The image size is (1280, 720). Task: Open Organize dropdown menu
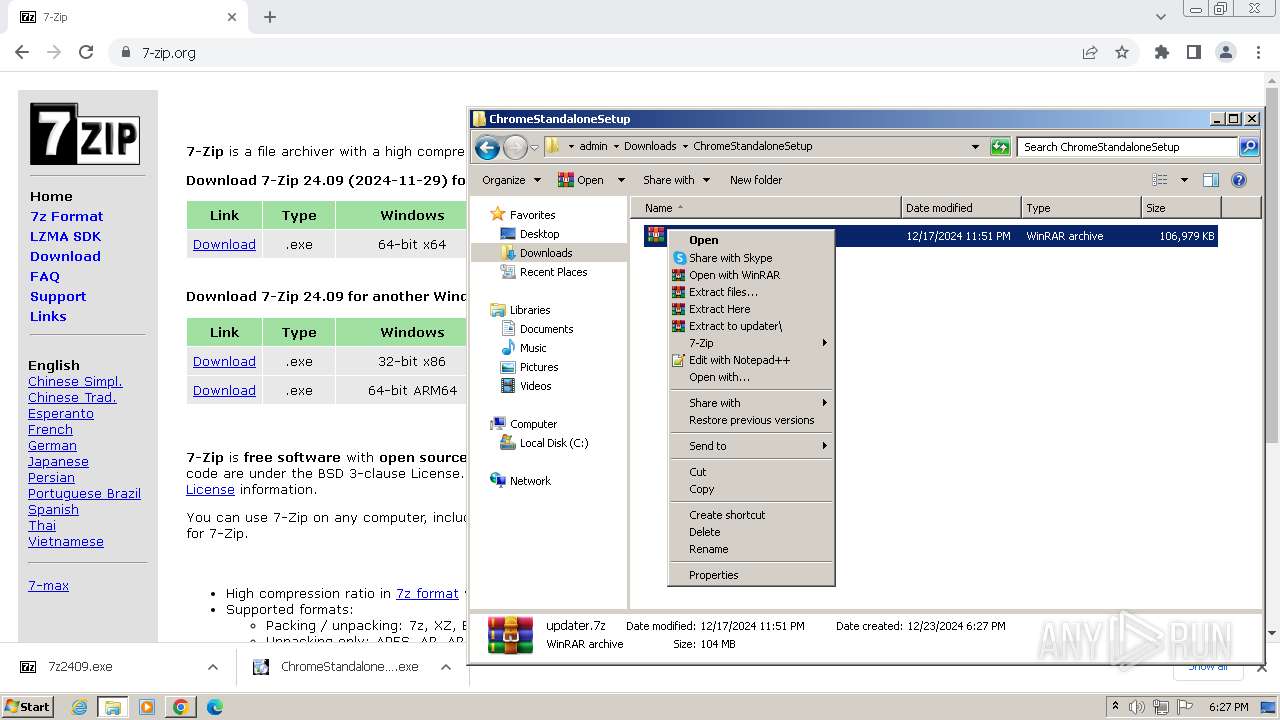click(x=511, y=180)
